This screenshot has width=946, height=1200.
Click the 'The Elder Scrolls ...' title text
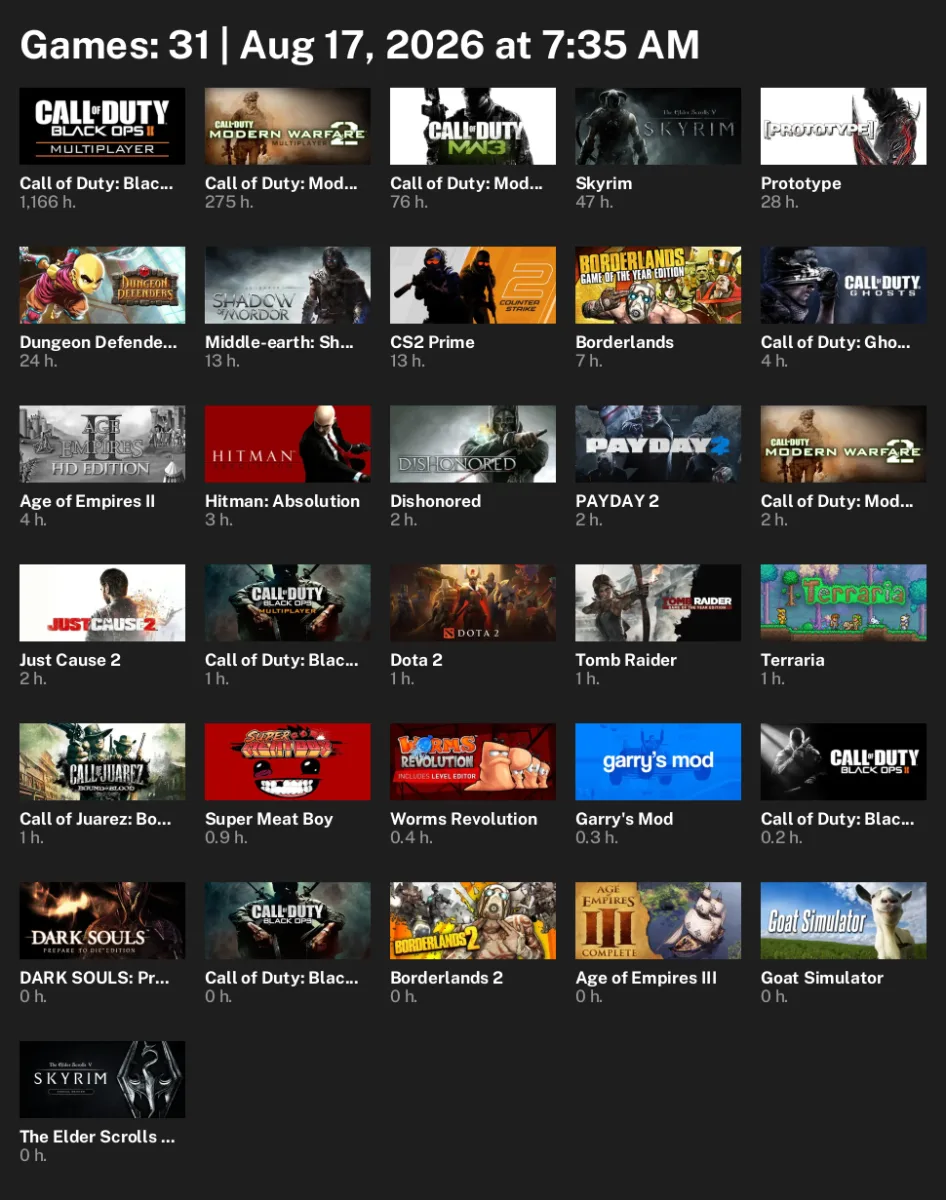tap(97, 1137)
